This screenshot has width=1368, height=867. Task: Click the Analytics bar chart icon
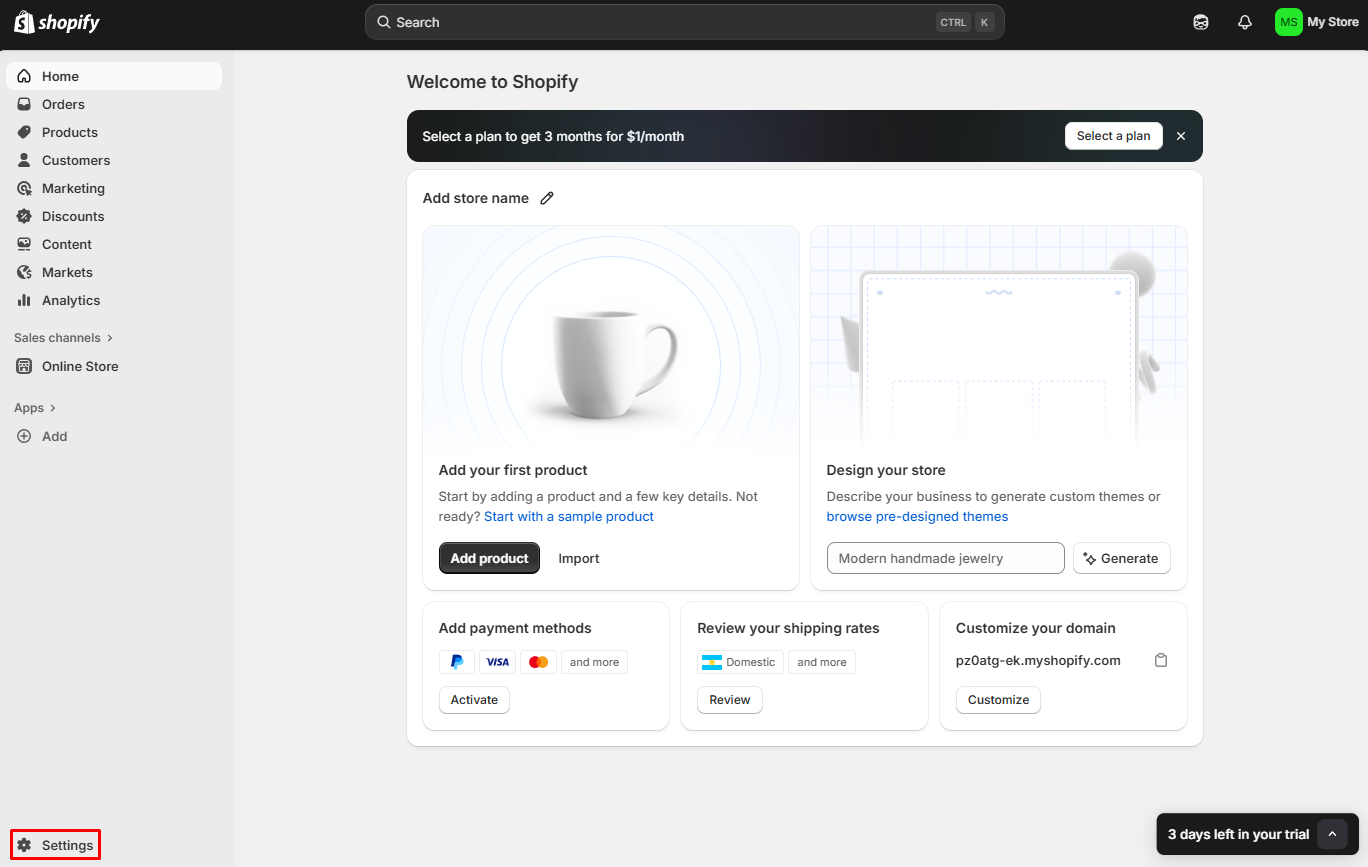[x=24, y=300]
